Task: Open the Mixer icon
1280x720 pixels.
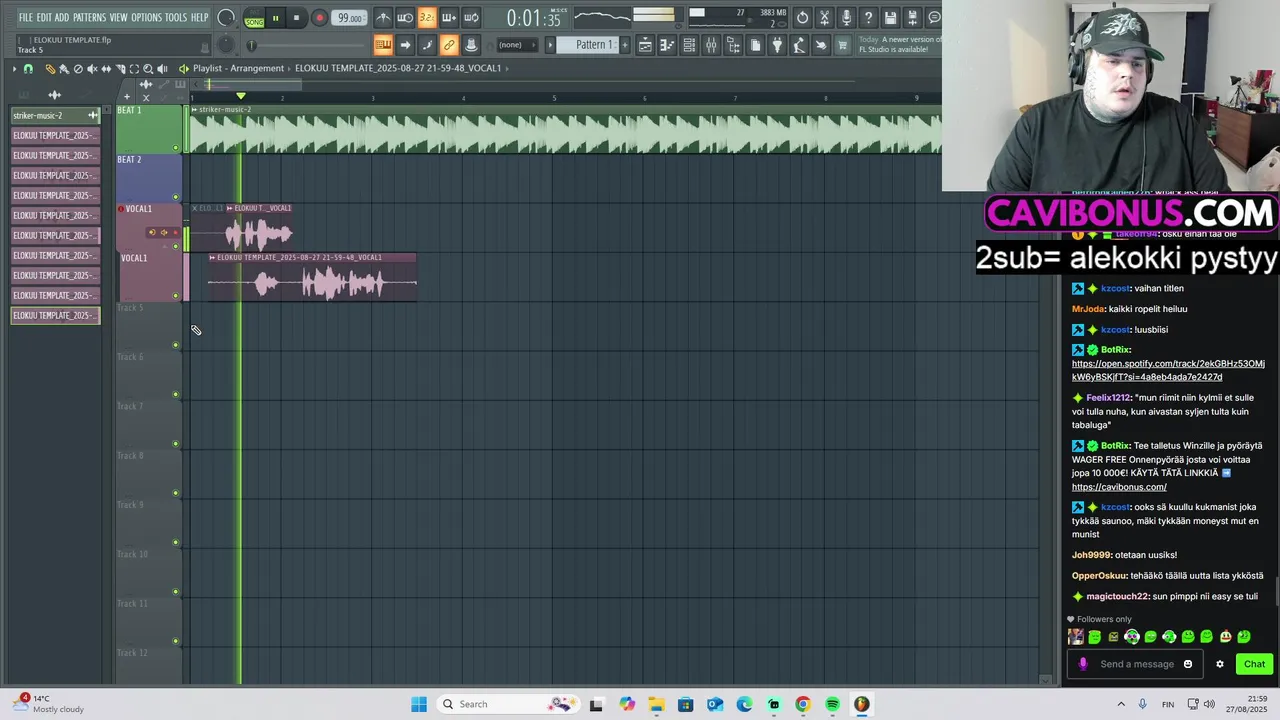Action: point(711,45)
